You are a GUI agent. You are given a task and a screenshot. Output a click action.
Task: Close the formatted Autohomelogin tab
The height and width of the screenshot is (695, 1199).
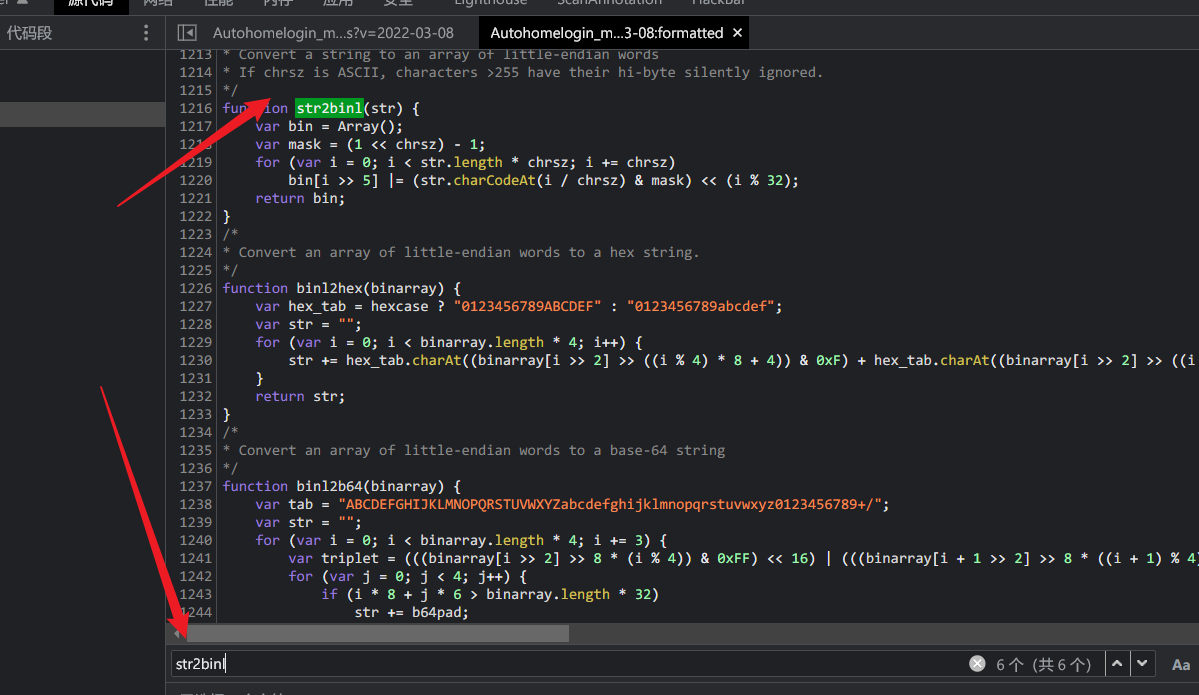tap(737, 33)
